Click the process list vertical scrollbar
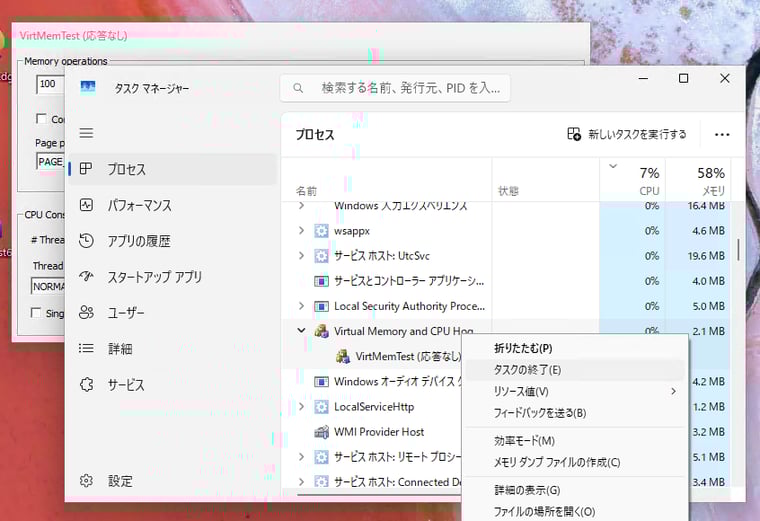Image resolution: width=760 pixels, height=521 pixels. pyautogui.click(x=739, y=250)
